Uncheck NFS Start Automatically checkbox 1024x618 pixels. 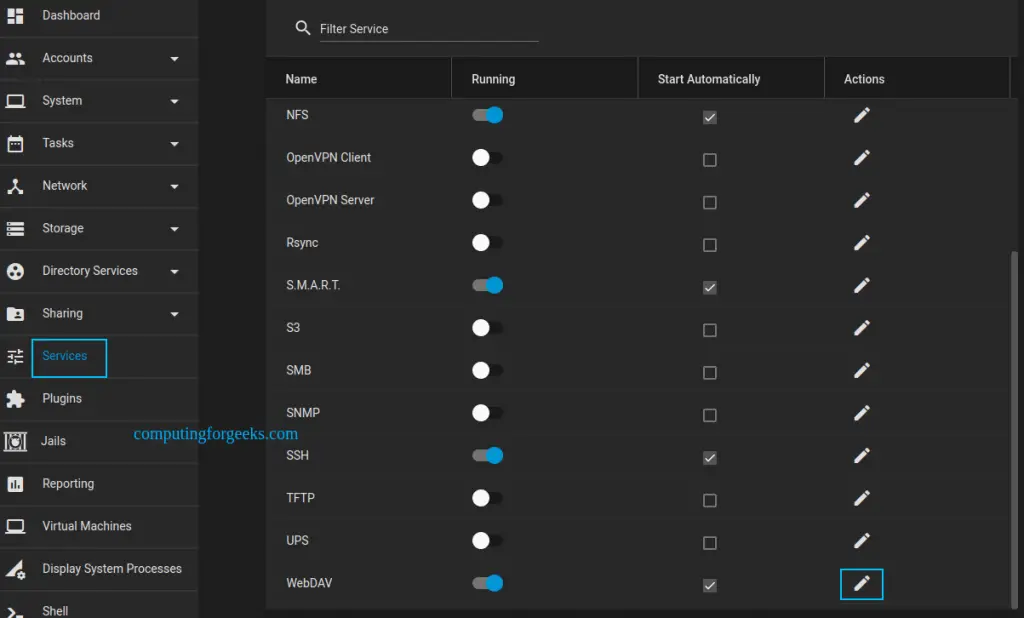[709, 118]
